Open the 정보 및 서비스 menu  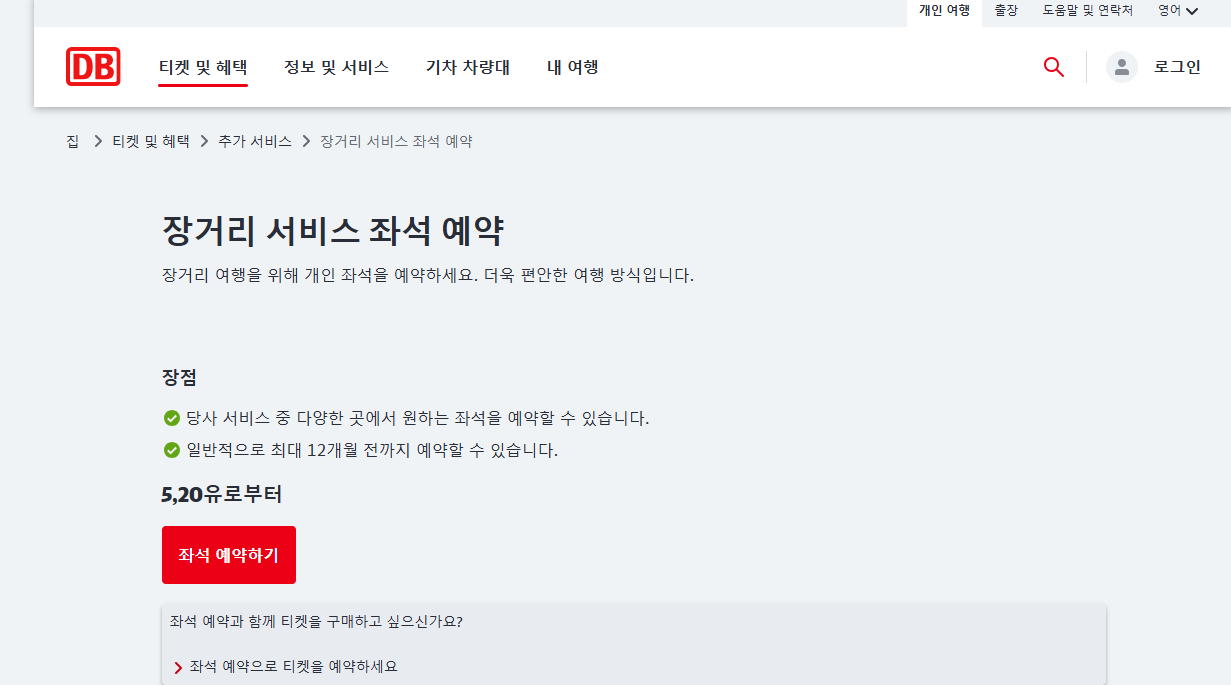coord(336,67)
